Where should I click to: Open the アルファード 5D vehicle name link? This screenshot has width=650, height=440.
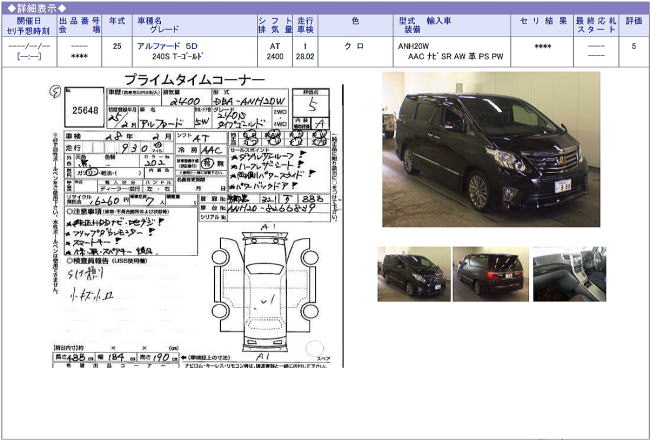tap(167, 46)
